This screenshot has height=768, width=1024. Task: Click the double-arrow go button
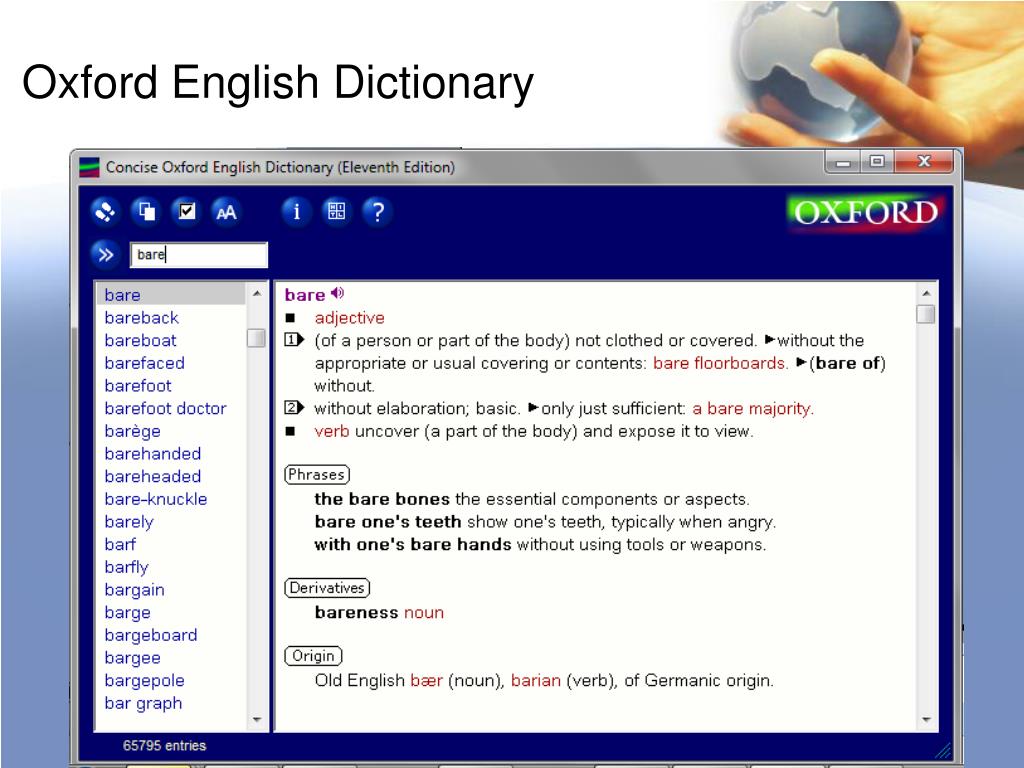(x=105, y=254)
